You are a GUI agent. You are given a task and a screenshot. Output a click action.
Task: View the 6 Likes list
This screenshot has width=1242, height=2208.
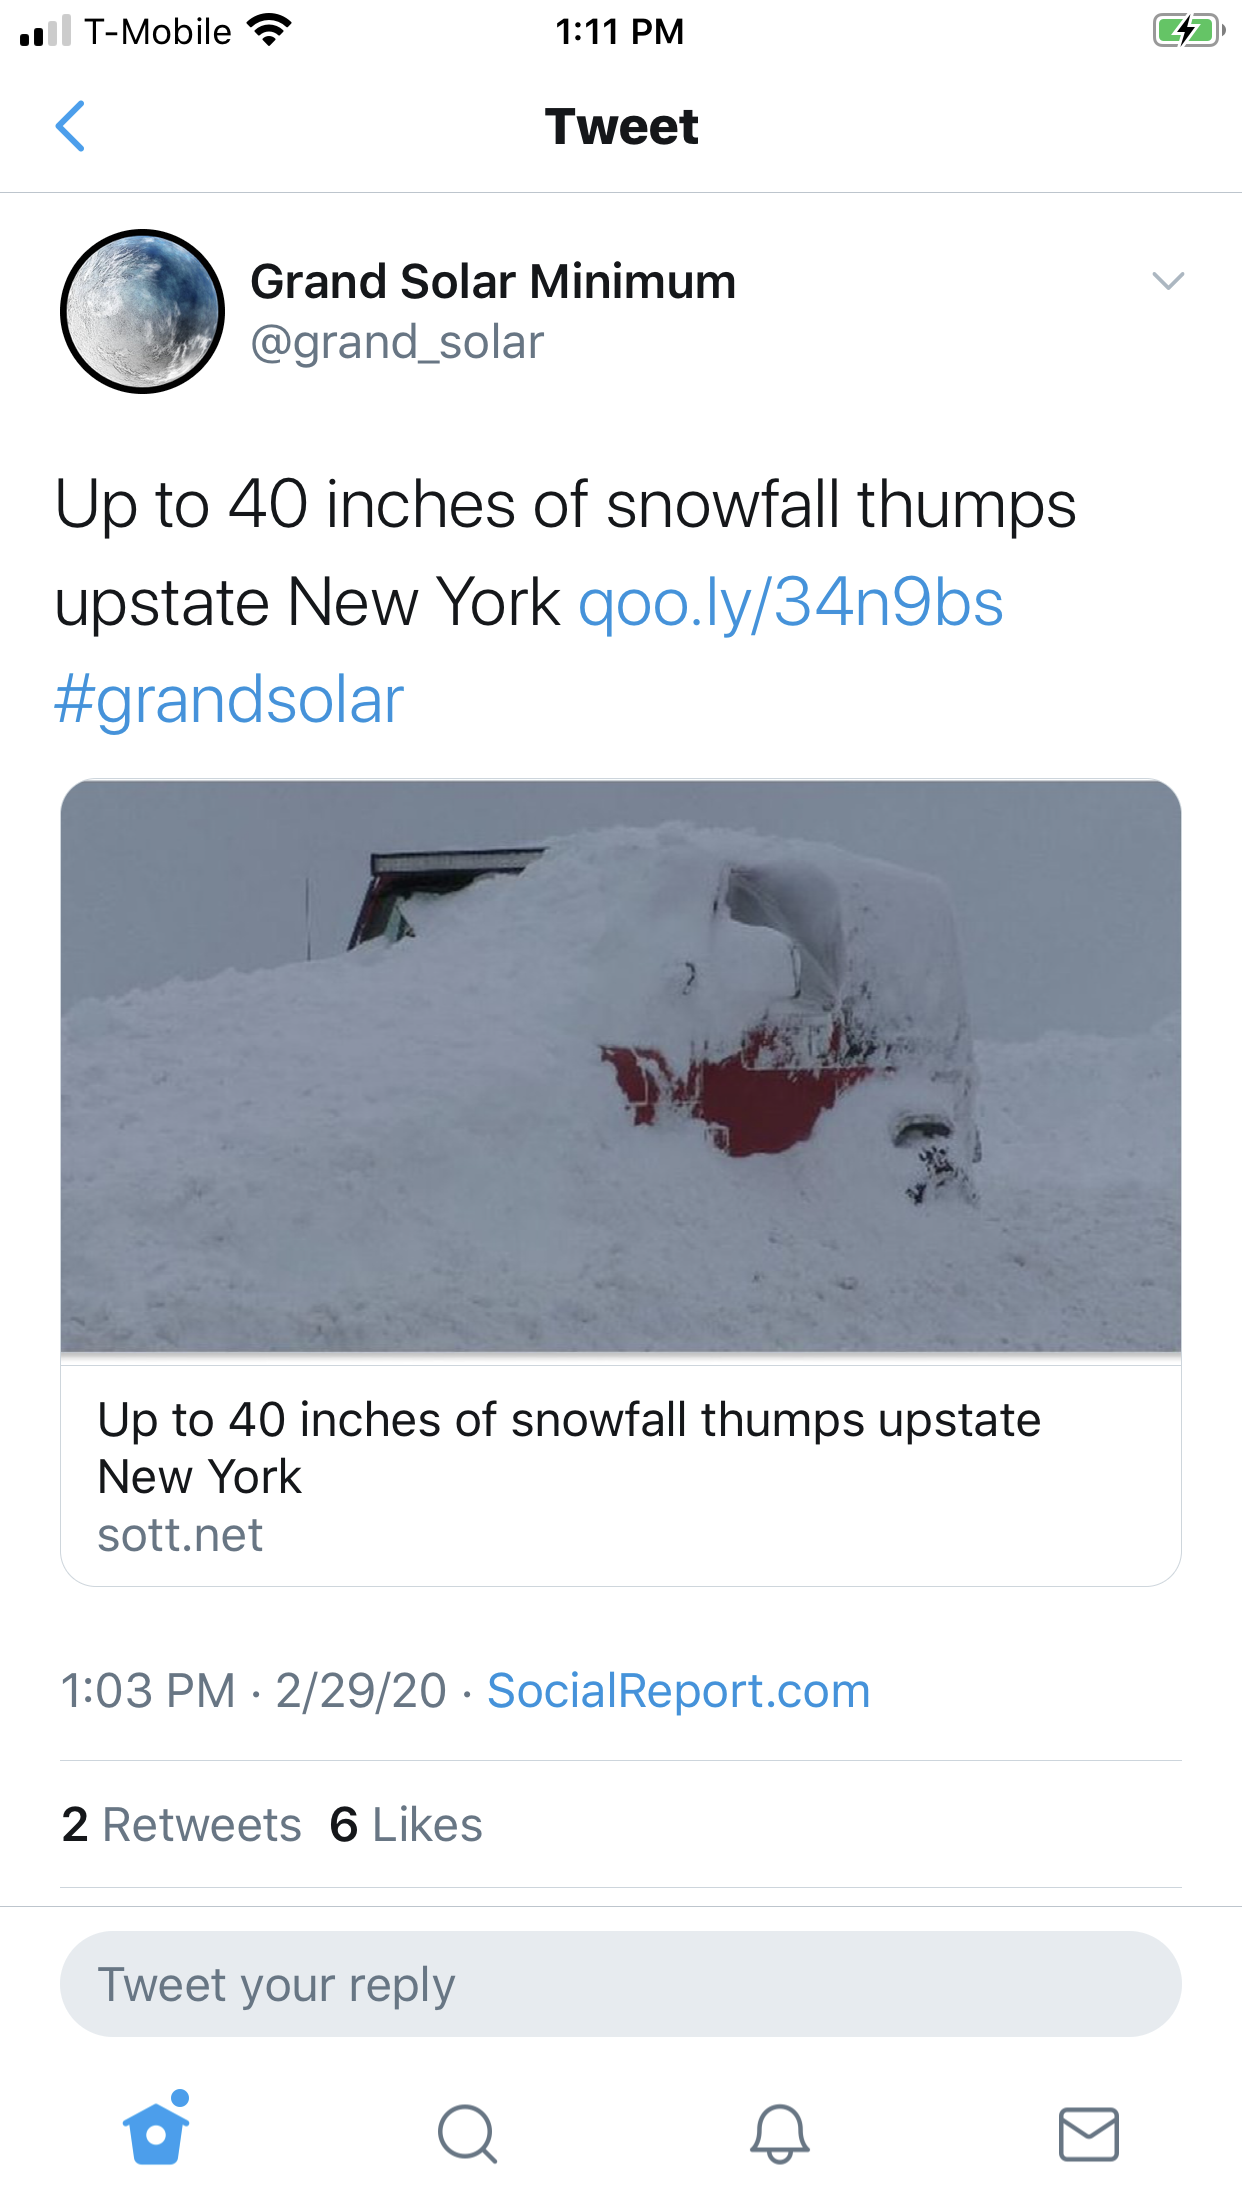coord(406,1825)
